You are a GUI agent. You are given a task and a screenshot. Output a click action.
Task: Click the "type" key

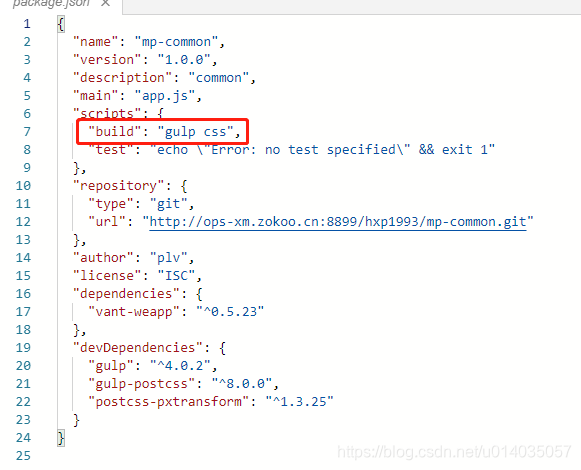click(111, 204)
